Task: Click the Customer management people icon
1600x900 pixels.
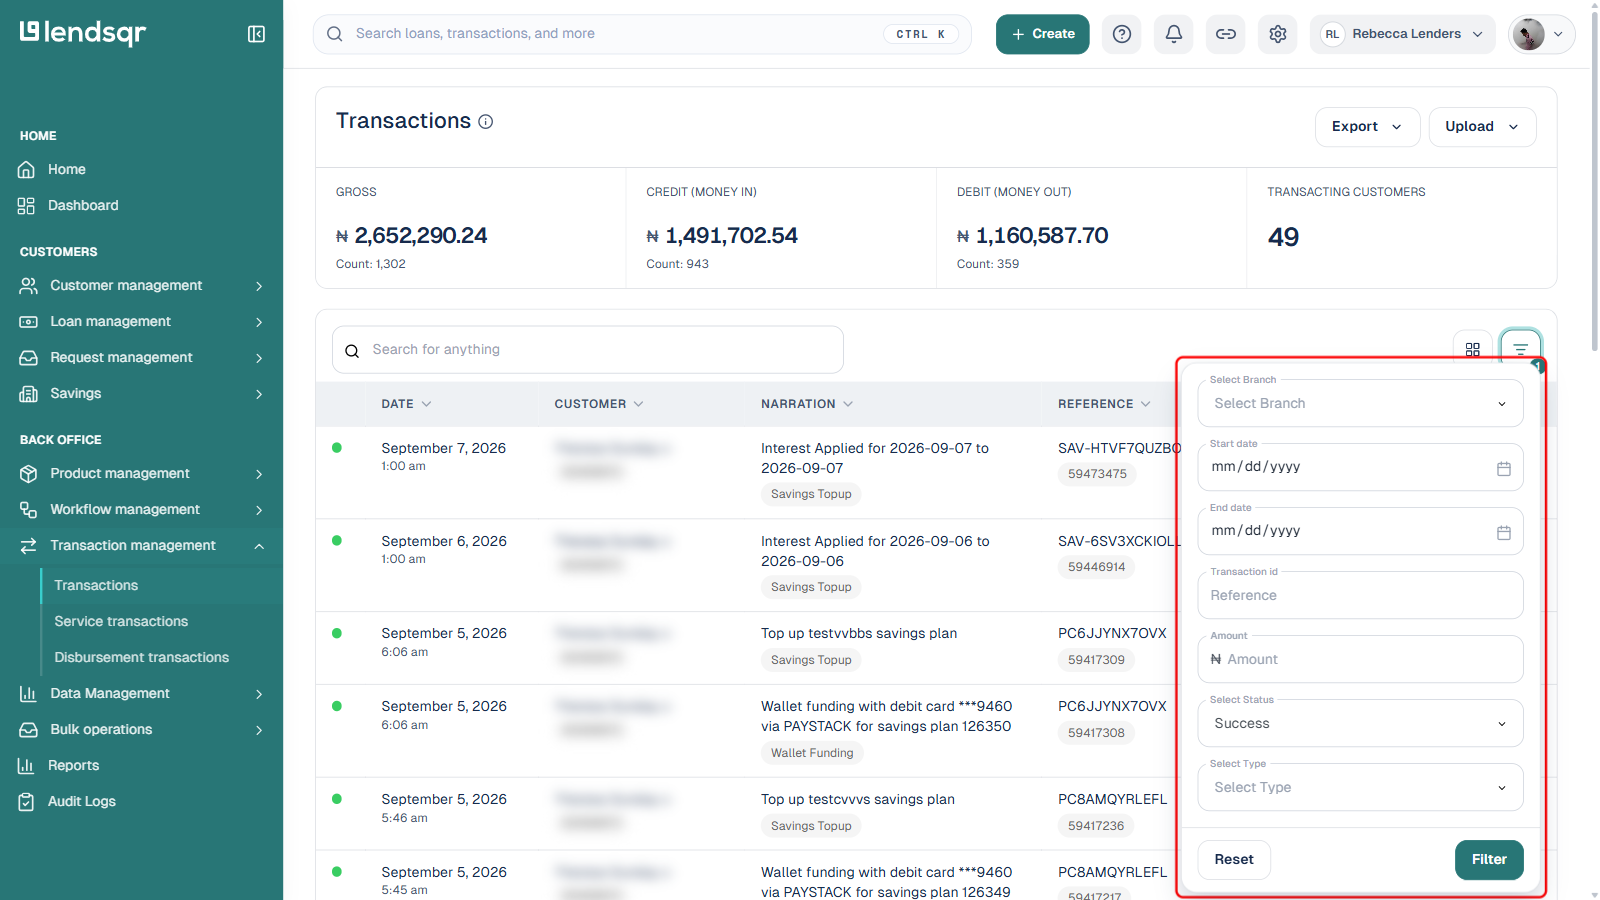Action: tap(29, 286)
